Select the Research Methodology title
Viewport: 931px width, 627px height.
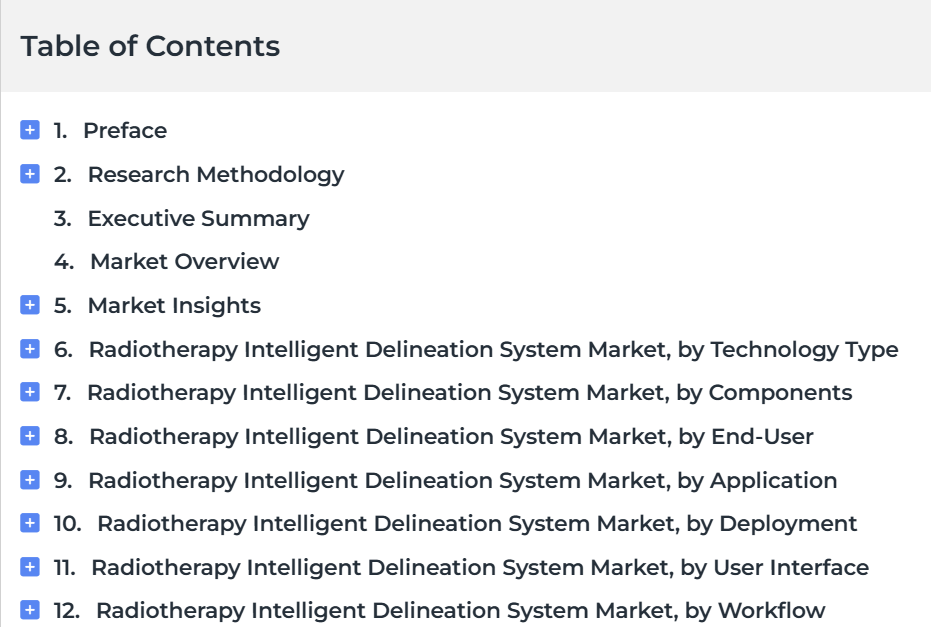pos(216,175)
